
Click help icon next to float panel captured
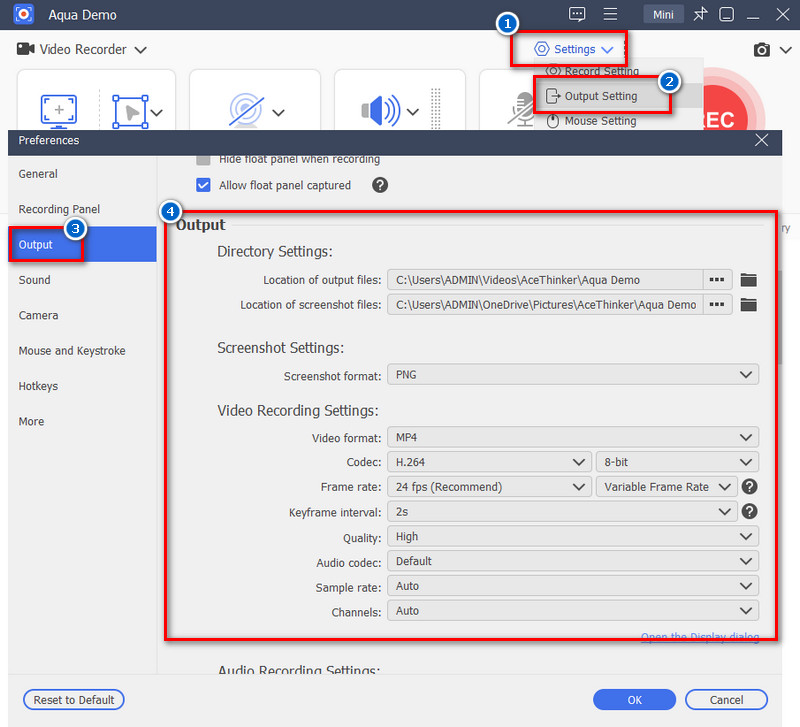point(380,185)
